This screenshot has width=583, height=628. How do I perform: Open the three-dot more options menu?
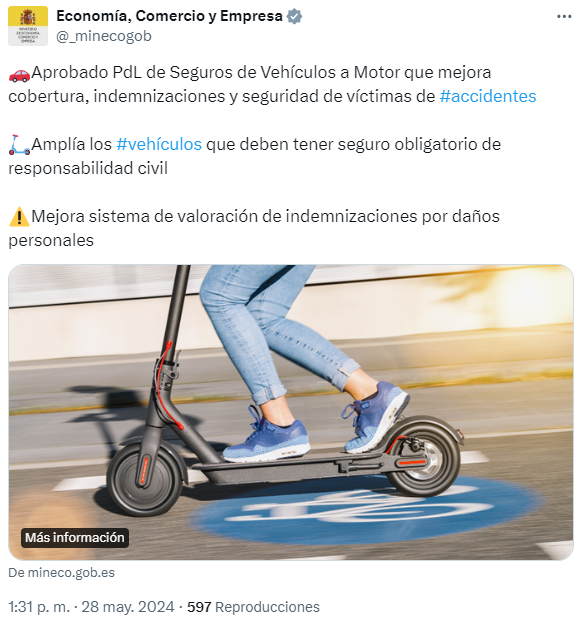click(x=564, y=16)
